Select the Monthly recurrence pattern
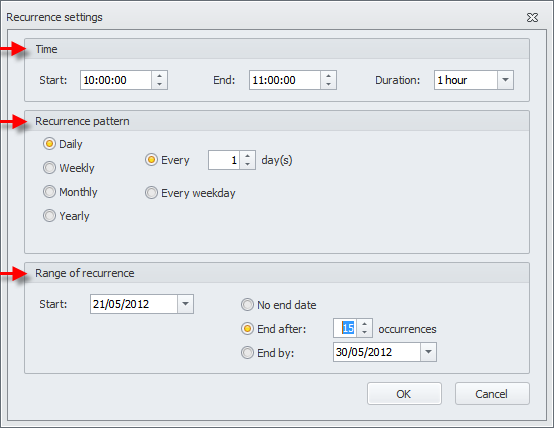The image size is (554, 428). pos(49,192)
